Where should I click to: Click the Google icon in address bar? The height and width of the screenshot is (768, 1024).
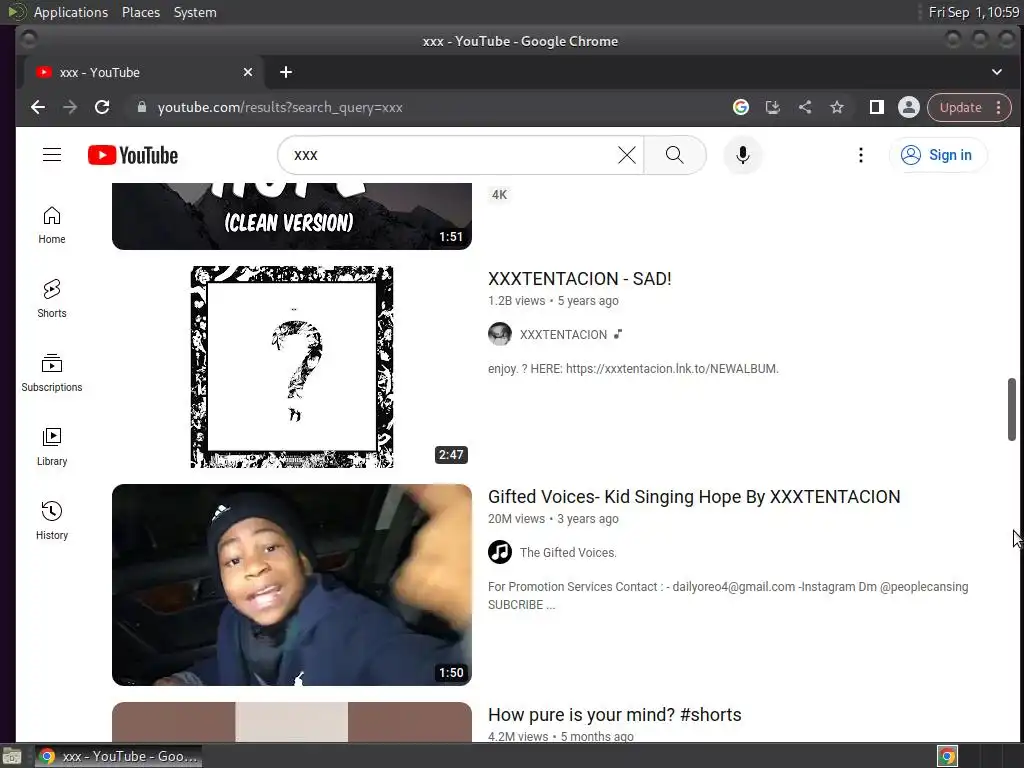pos(741,107)
